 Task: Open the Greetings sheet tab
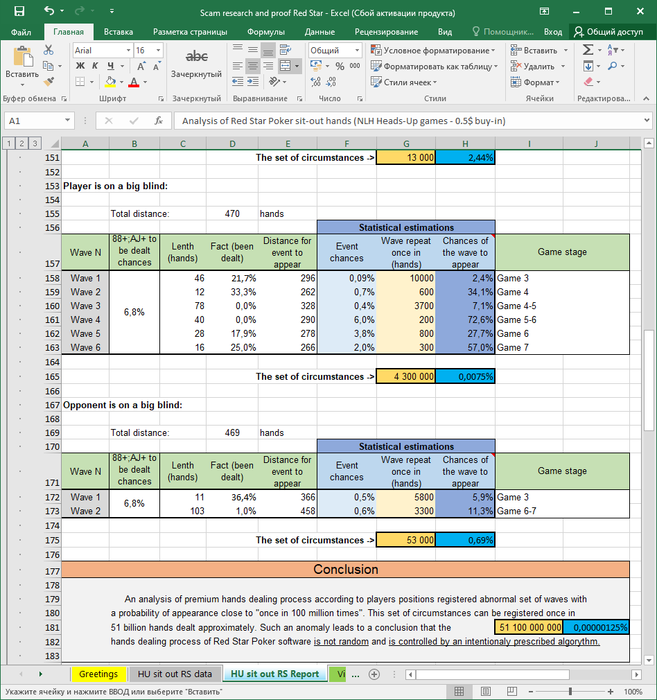98,674
